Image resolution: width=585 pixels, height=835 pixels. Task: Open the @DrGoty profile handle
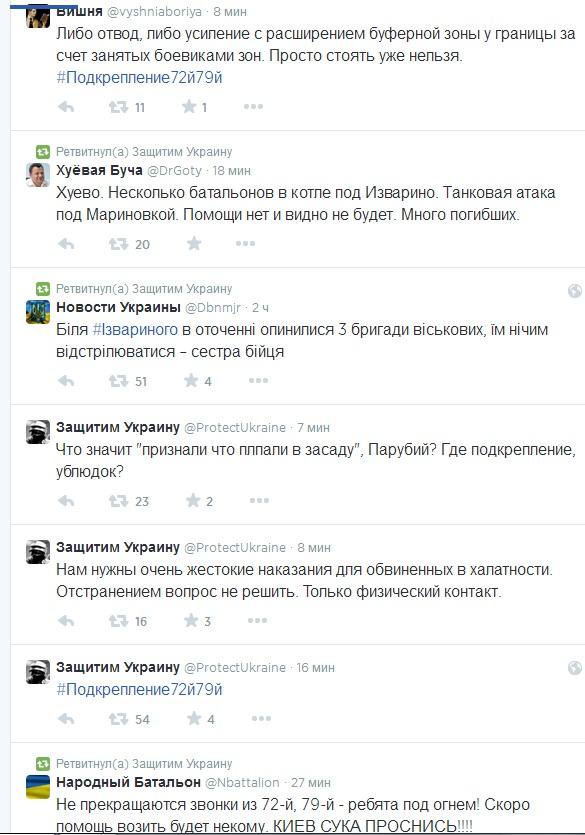point(174,170)
